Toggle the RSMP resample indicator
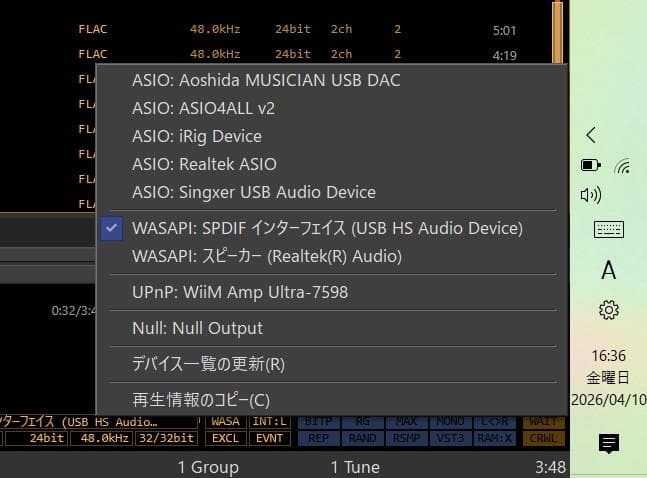 tap(407, 438)
